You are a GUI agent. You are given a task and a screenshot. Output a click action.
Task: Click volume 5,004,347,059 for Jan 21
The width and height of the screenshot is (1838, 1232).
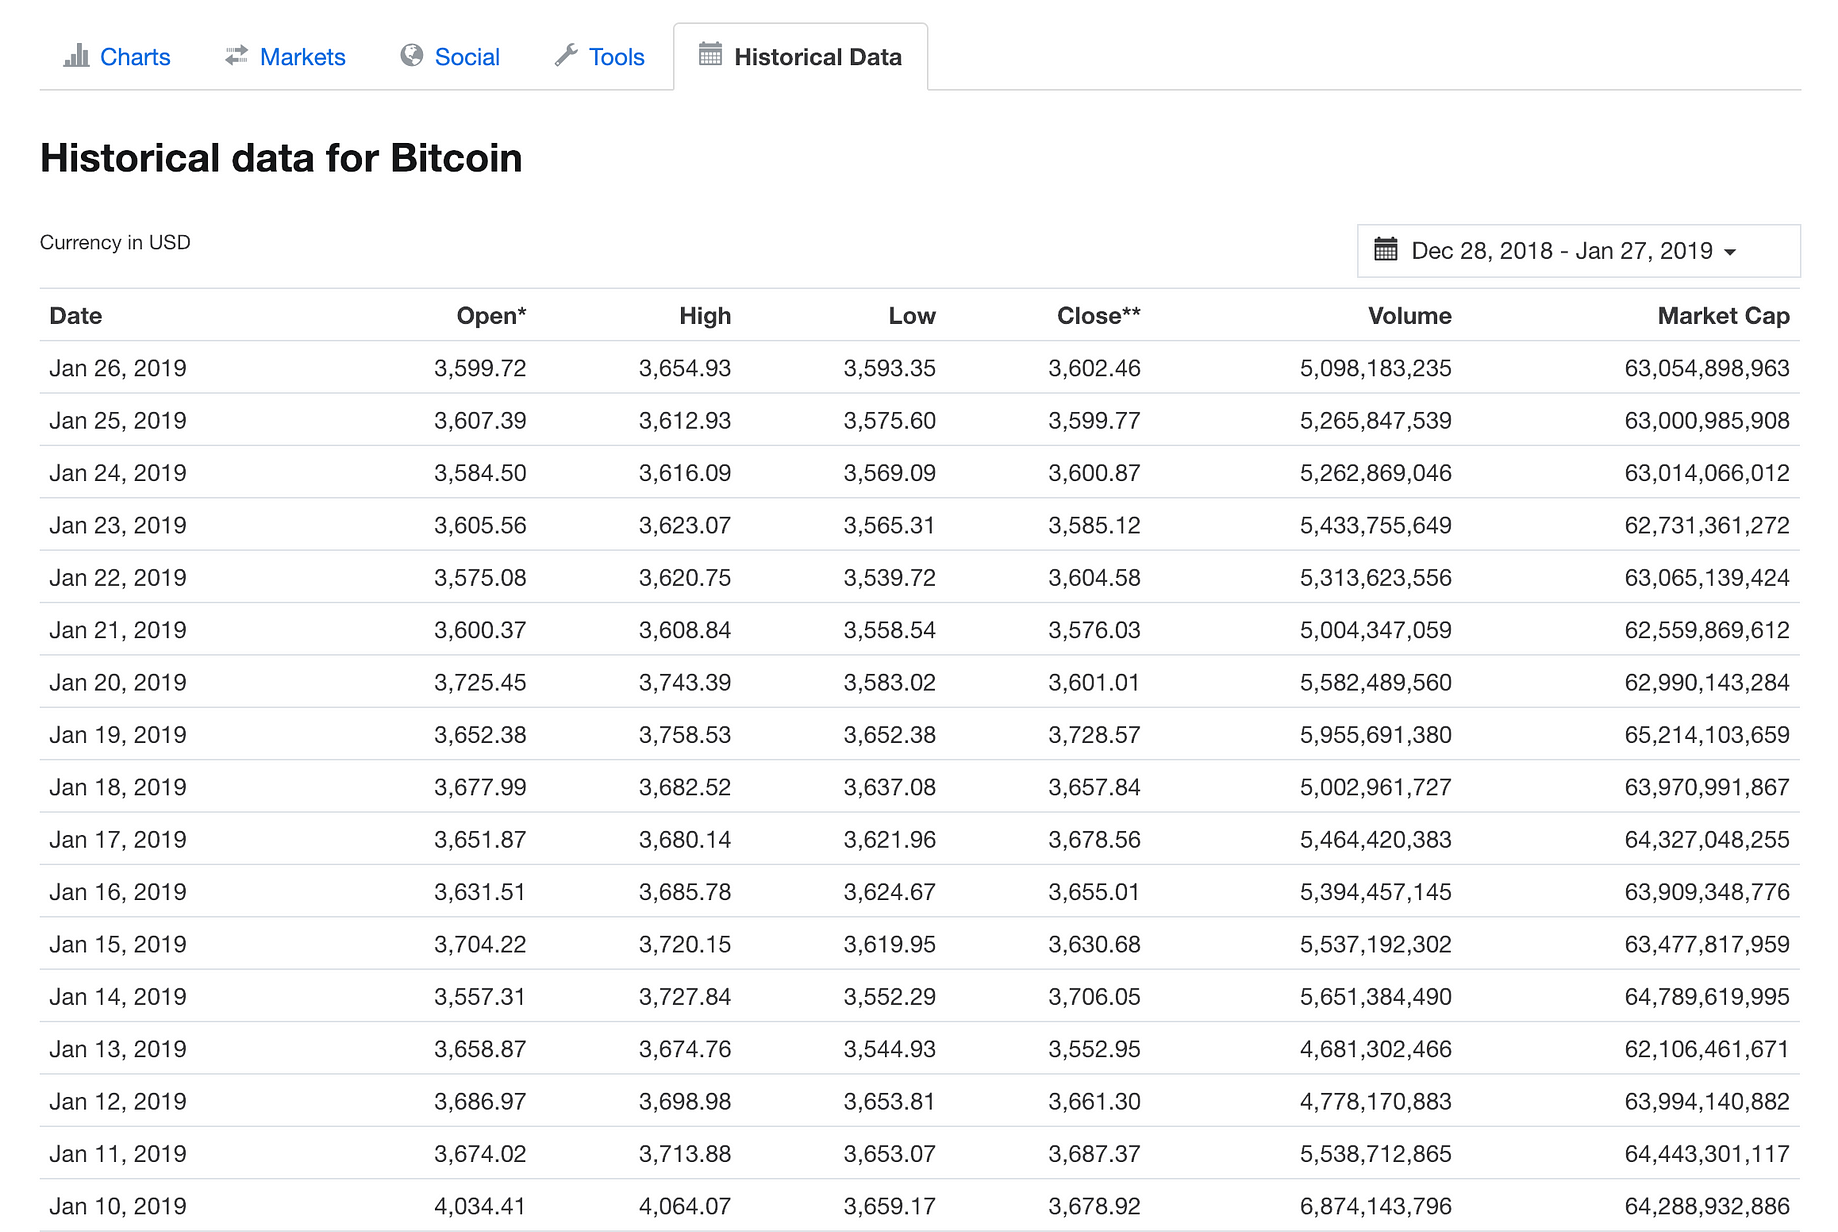pyautogui.click(x=1376, y=630)
